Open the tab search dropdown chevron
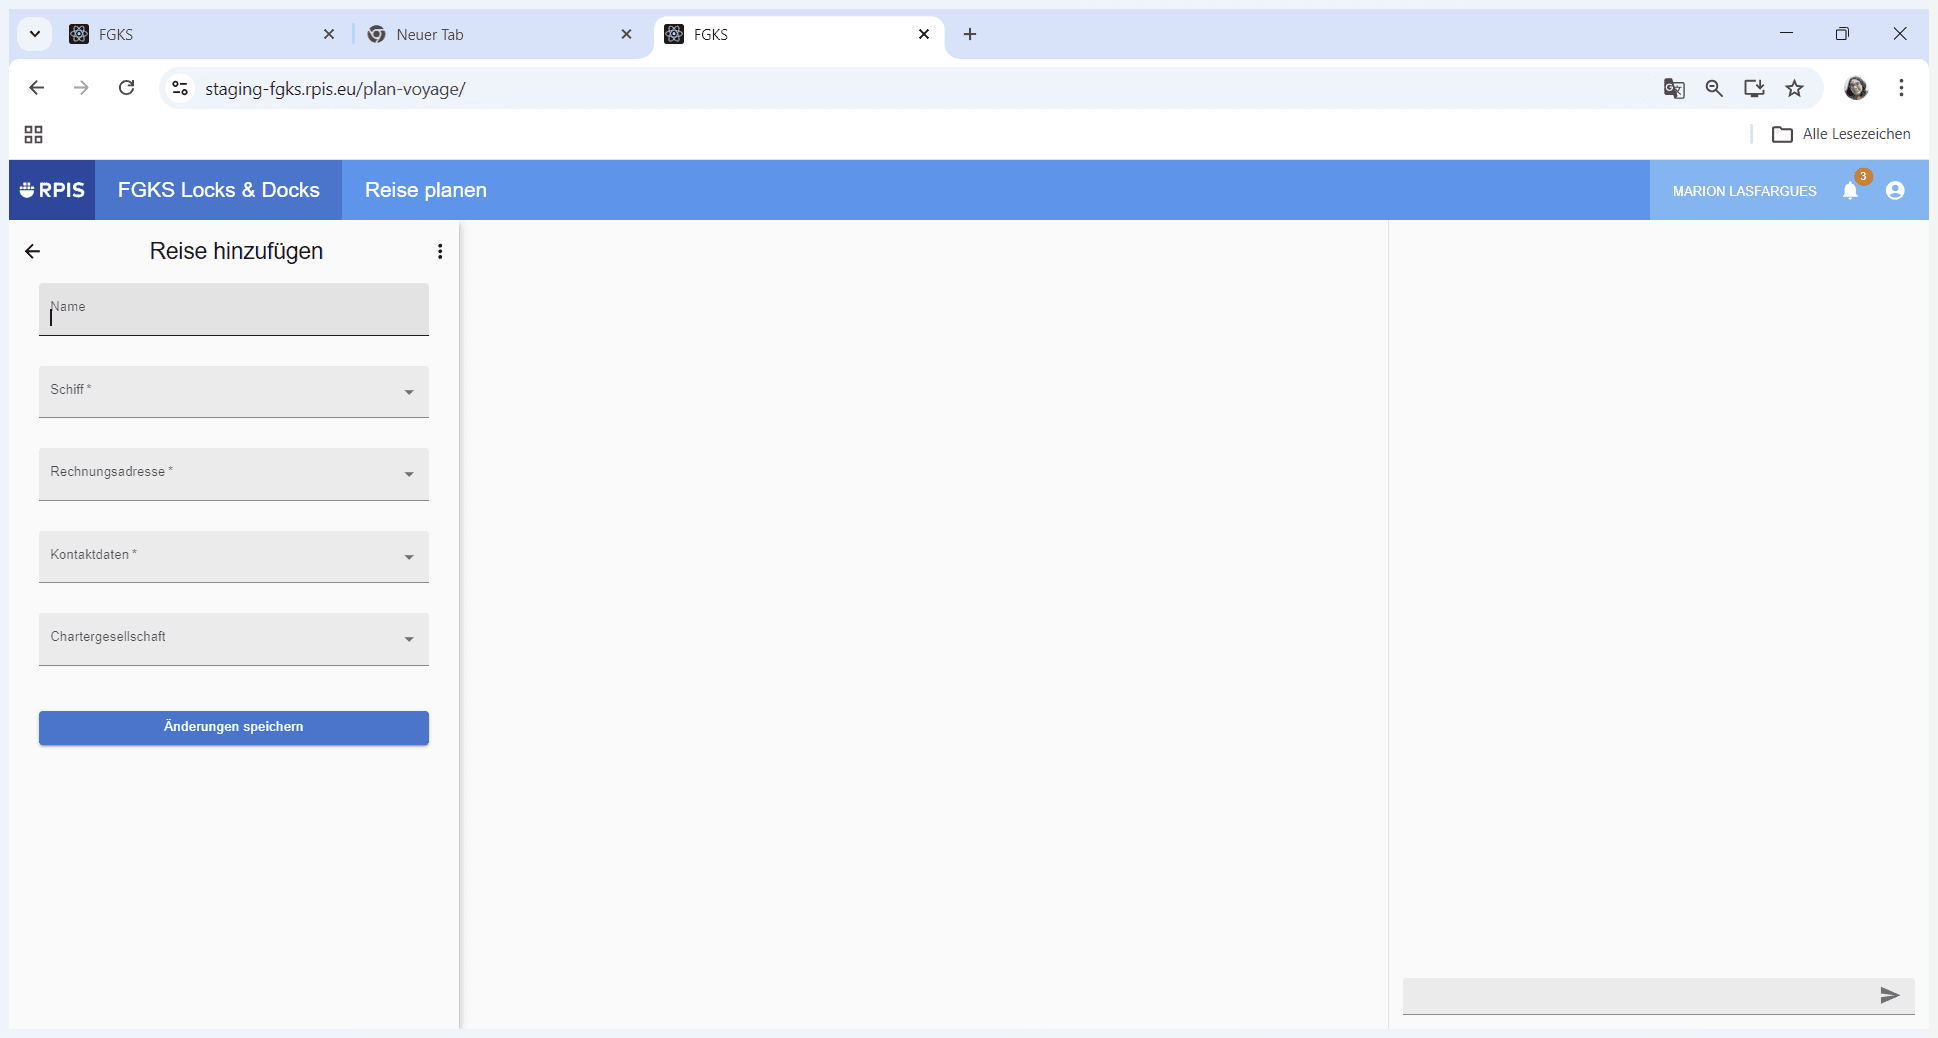The height and width of the screenshot is (1038, 1938). [x=35, y=34]
